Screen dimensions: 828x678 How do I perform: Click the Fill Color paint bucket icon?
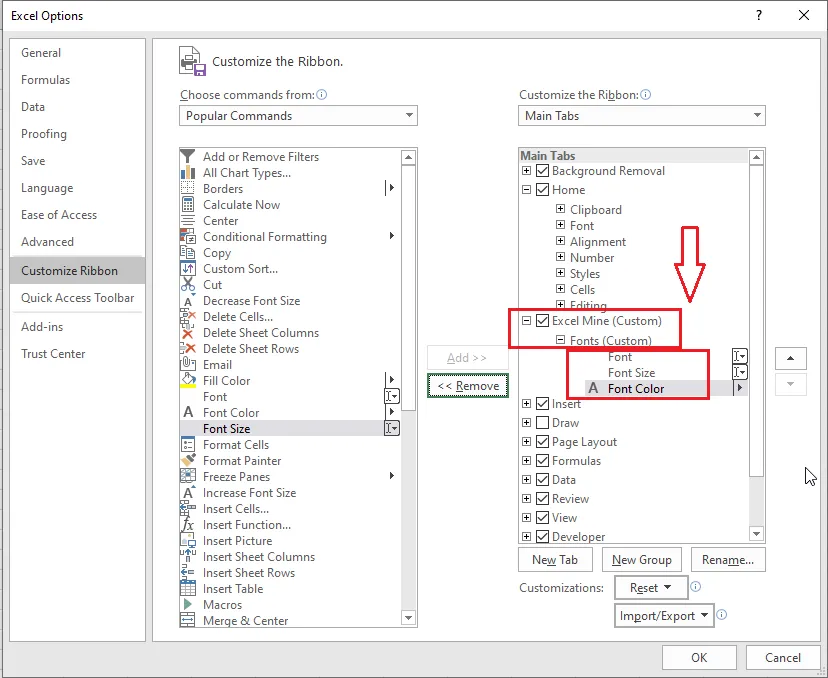point(187,380)
